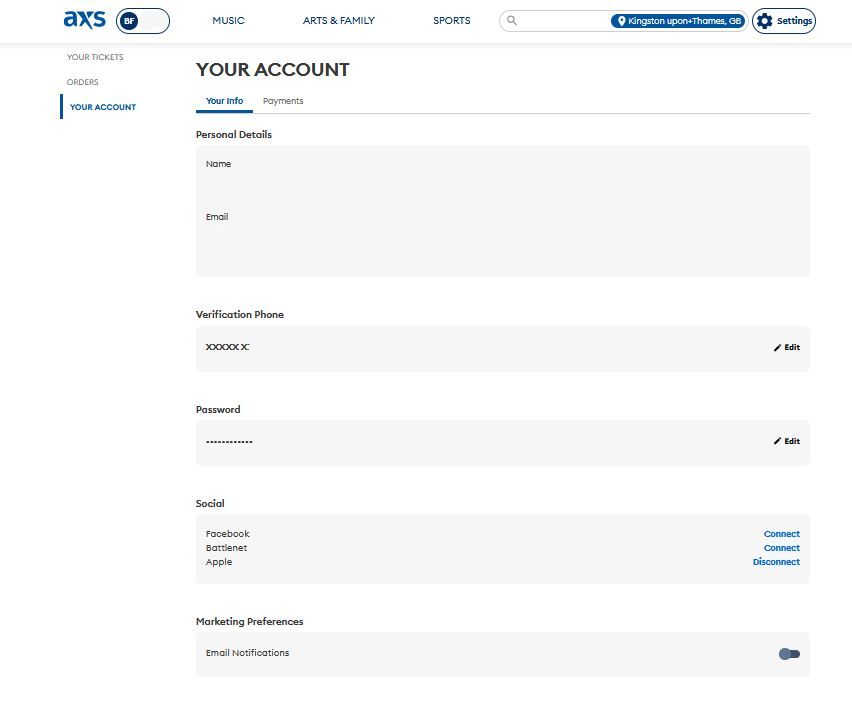
Task: Click the Edit pencil next to Verification Phone
Action: click(x=786, y=347)
